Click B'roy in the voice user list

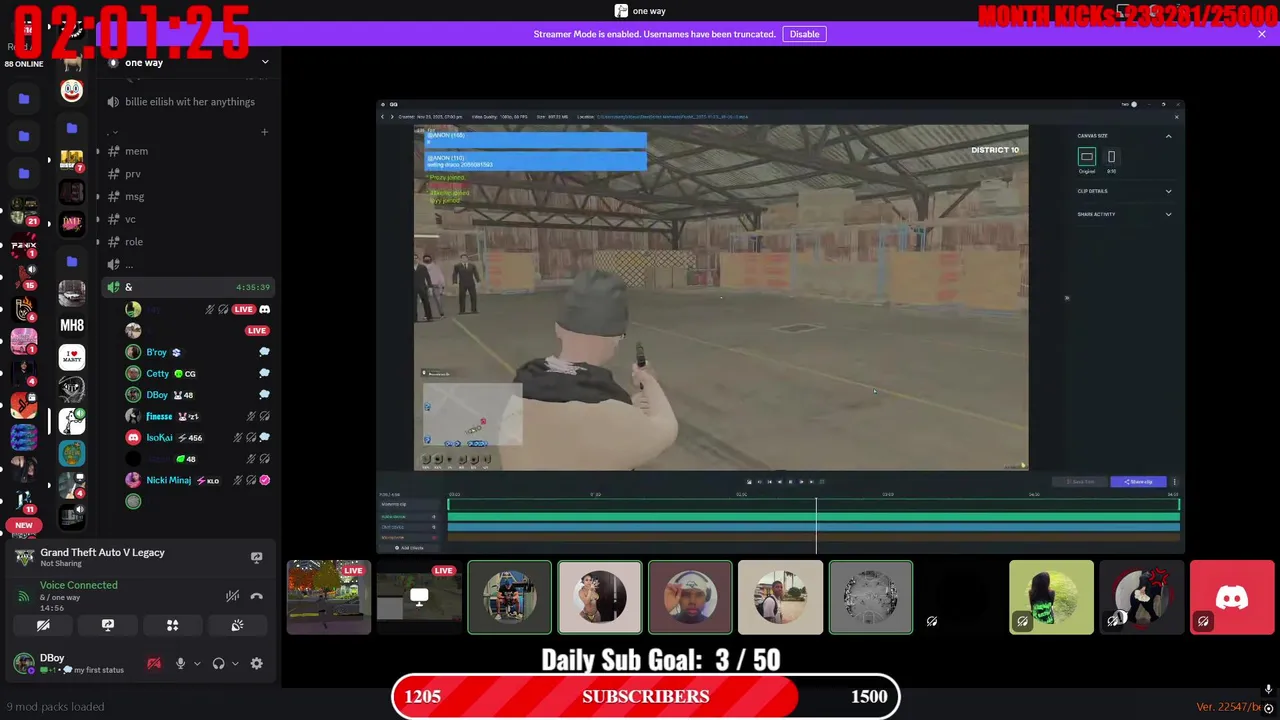coord(156,352)
